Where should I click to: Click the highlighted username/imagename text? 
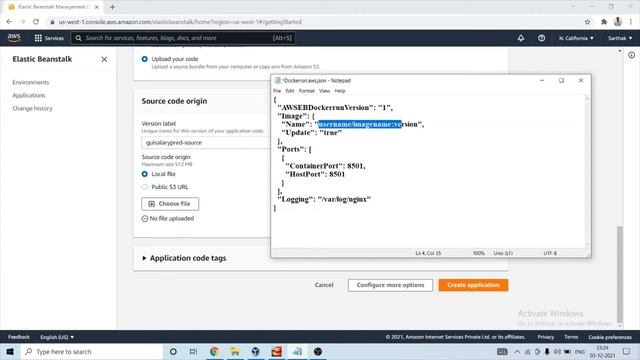tap(360, 124)
